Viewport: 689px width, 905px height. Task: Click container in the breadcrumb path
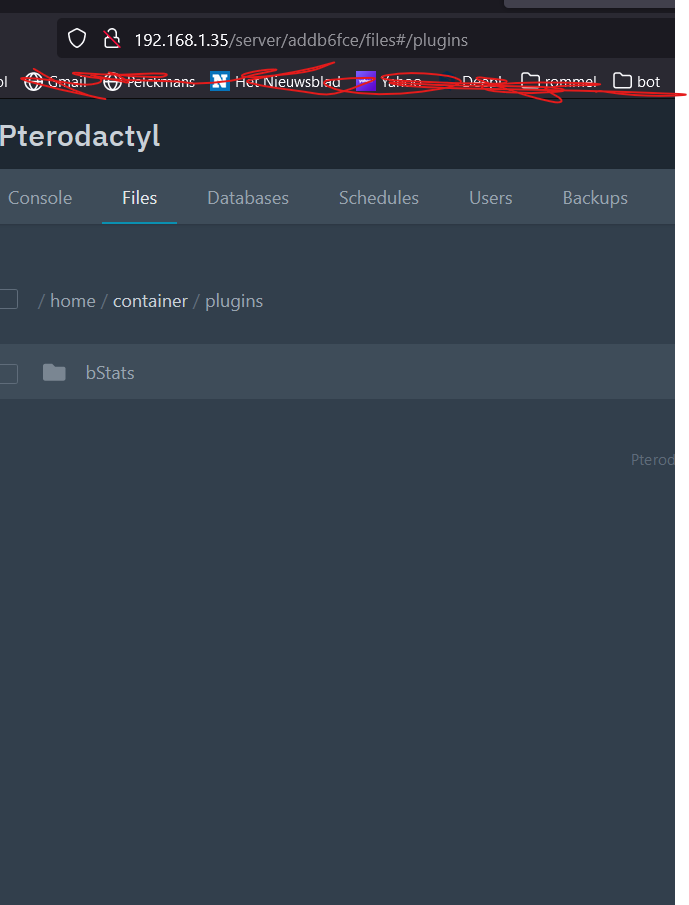[x=150, y=300]
